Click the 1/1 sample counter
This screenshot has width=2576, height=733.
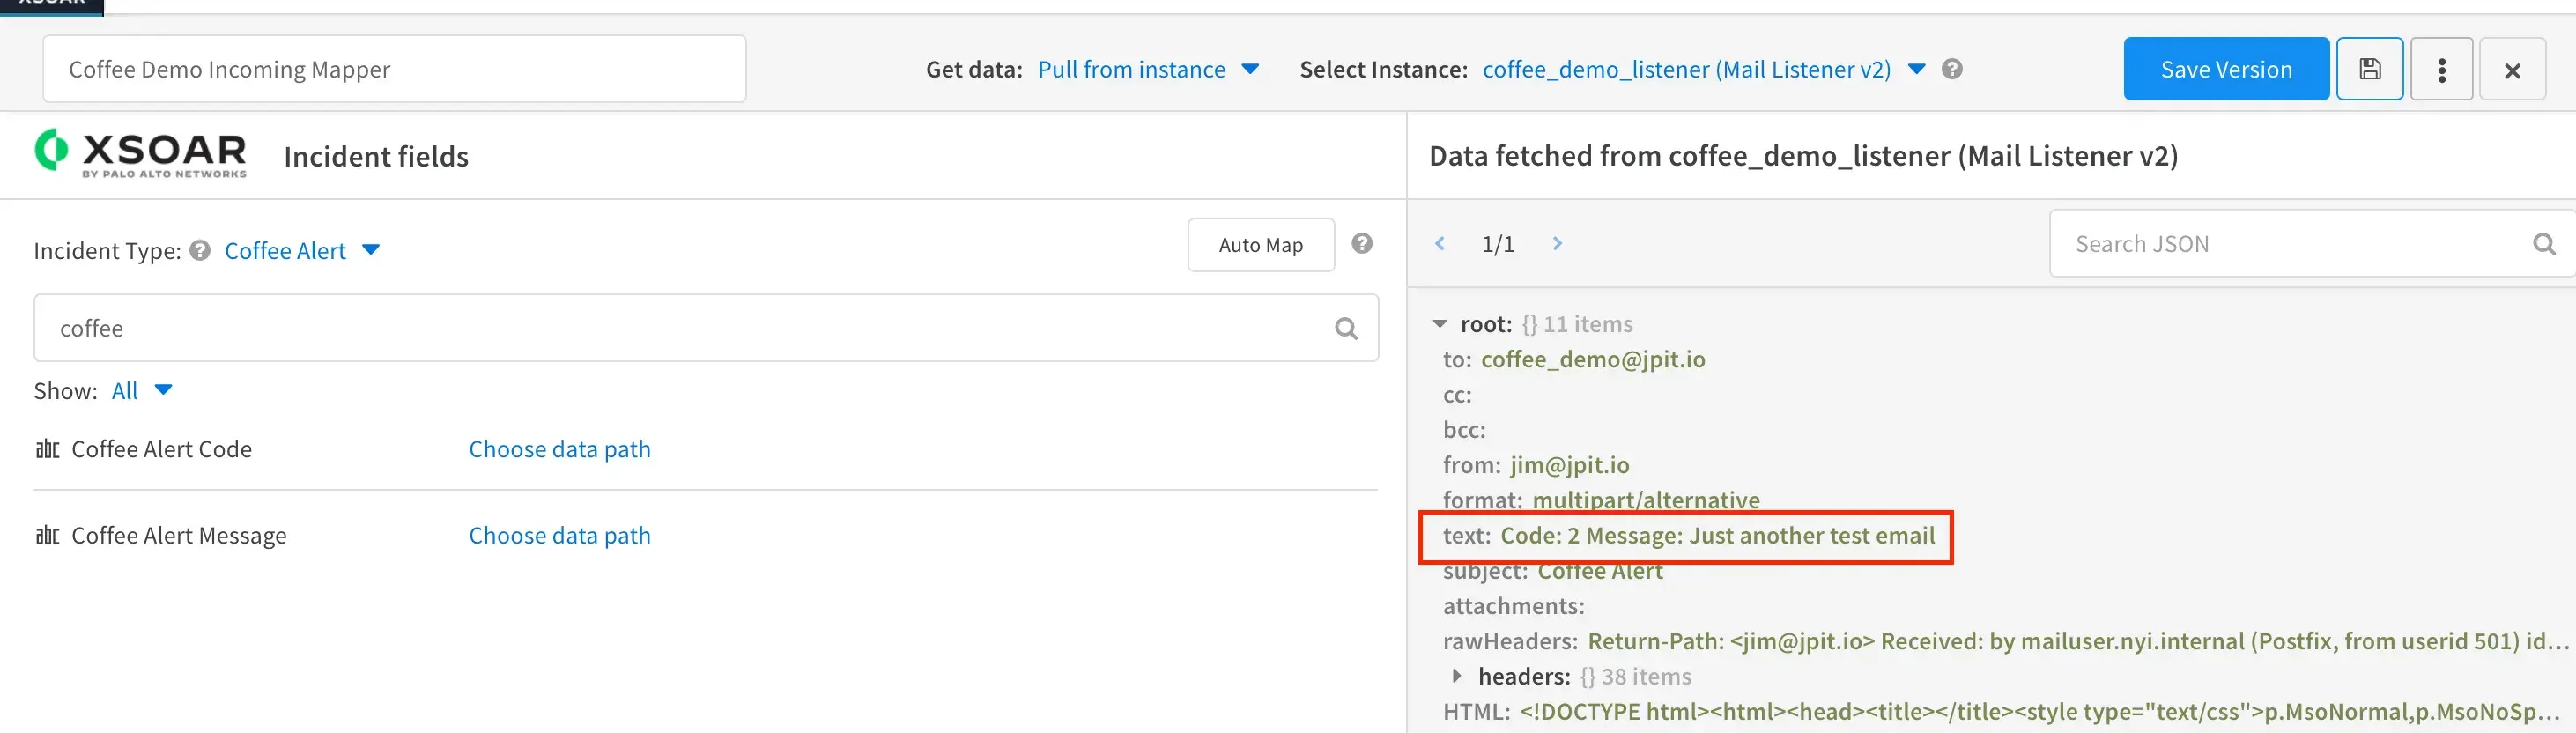tap(1497, 244)
